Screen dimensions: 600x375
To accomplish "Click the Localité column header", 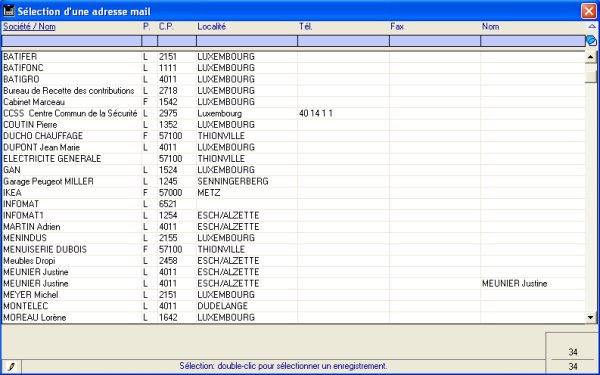I will coord(212,26).
